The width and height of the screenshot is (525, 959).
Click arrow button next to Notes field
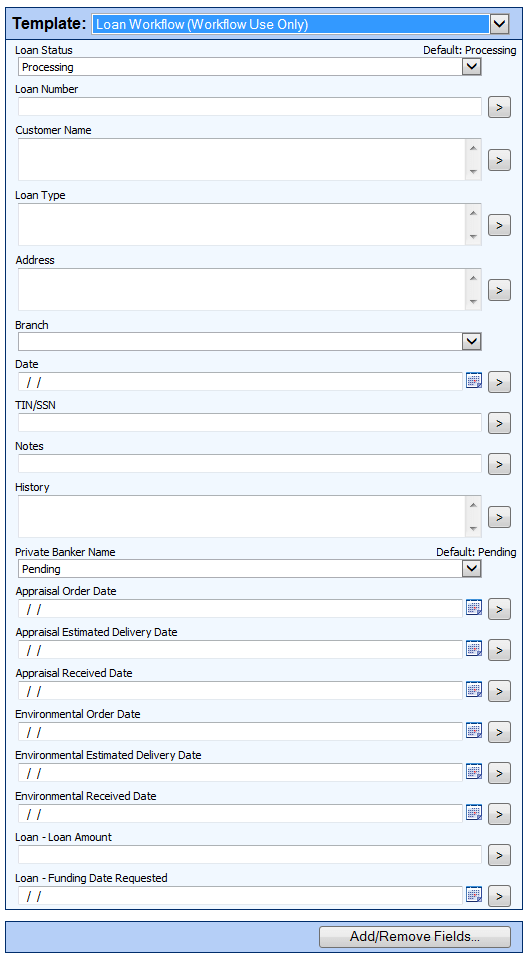click(x=499, y=464)
